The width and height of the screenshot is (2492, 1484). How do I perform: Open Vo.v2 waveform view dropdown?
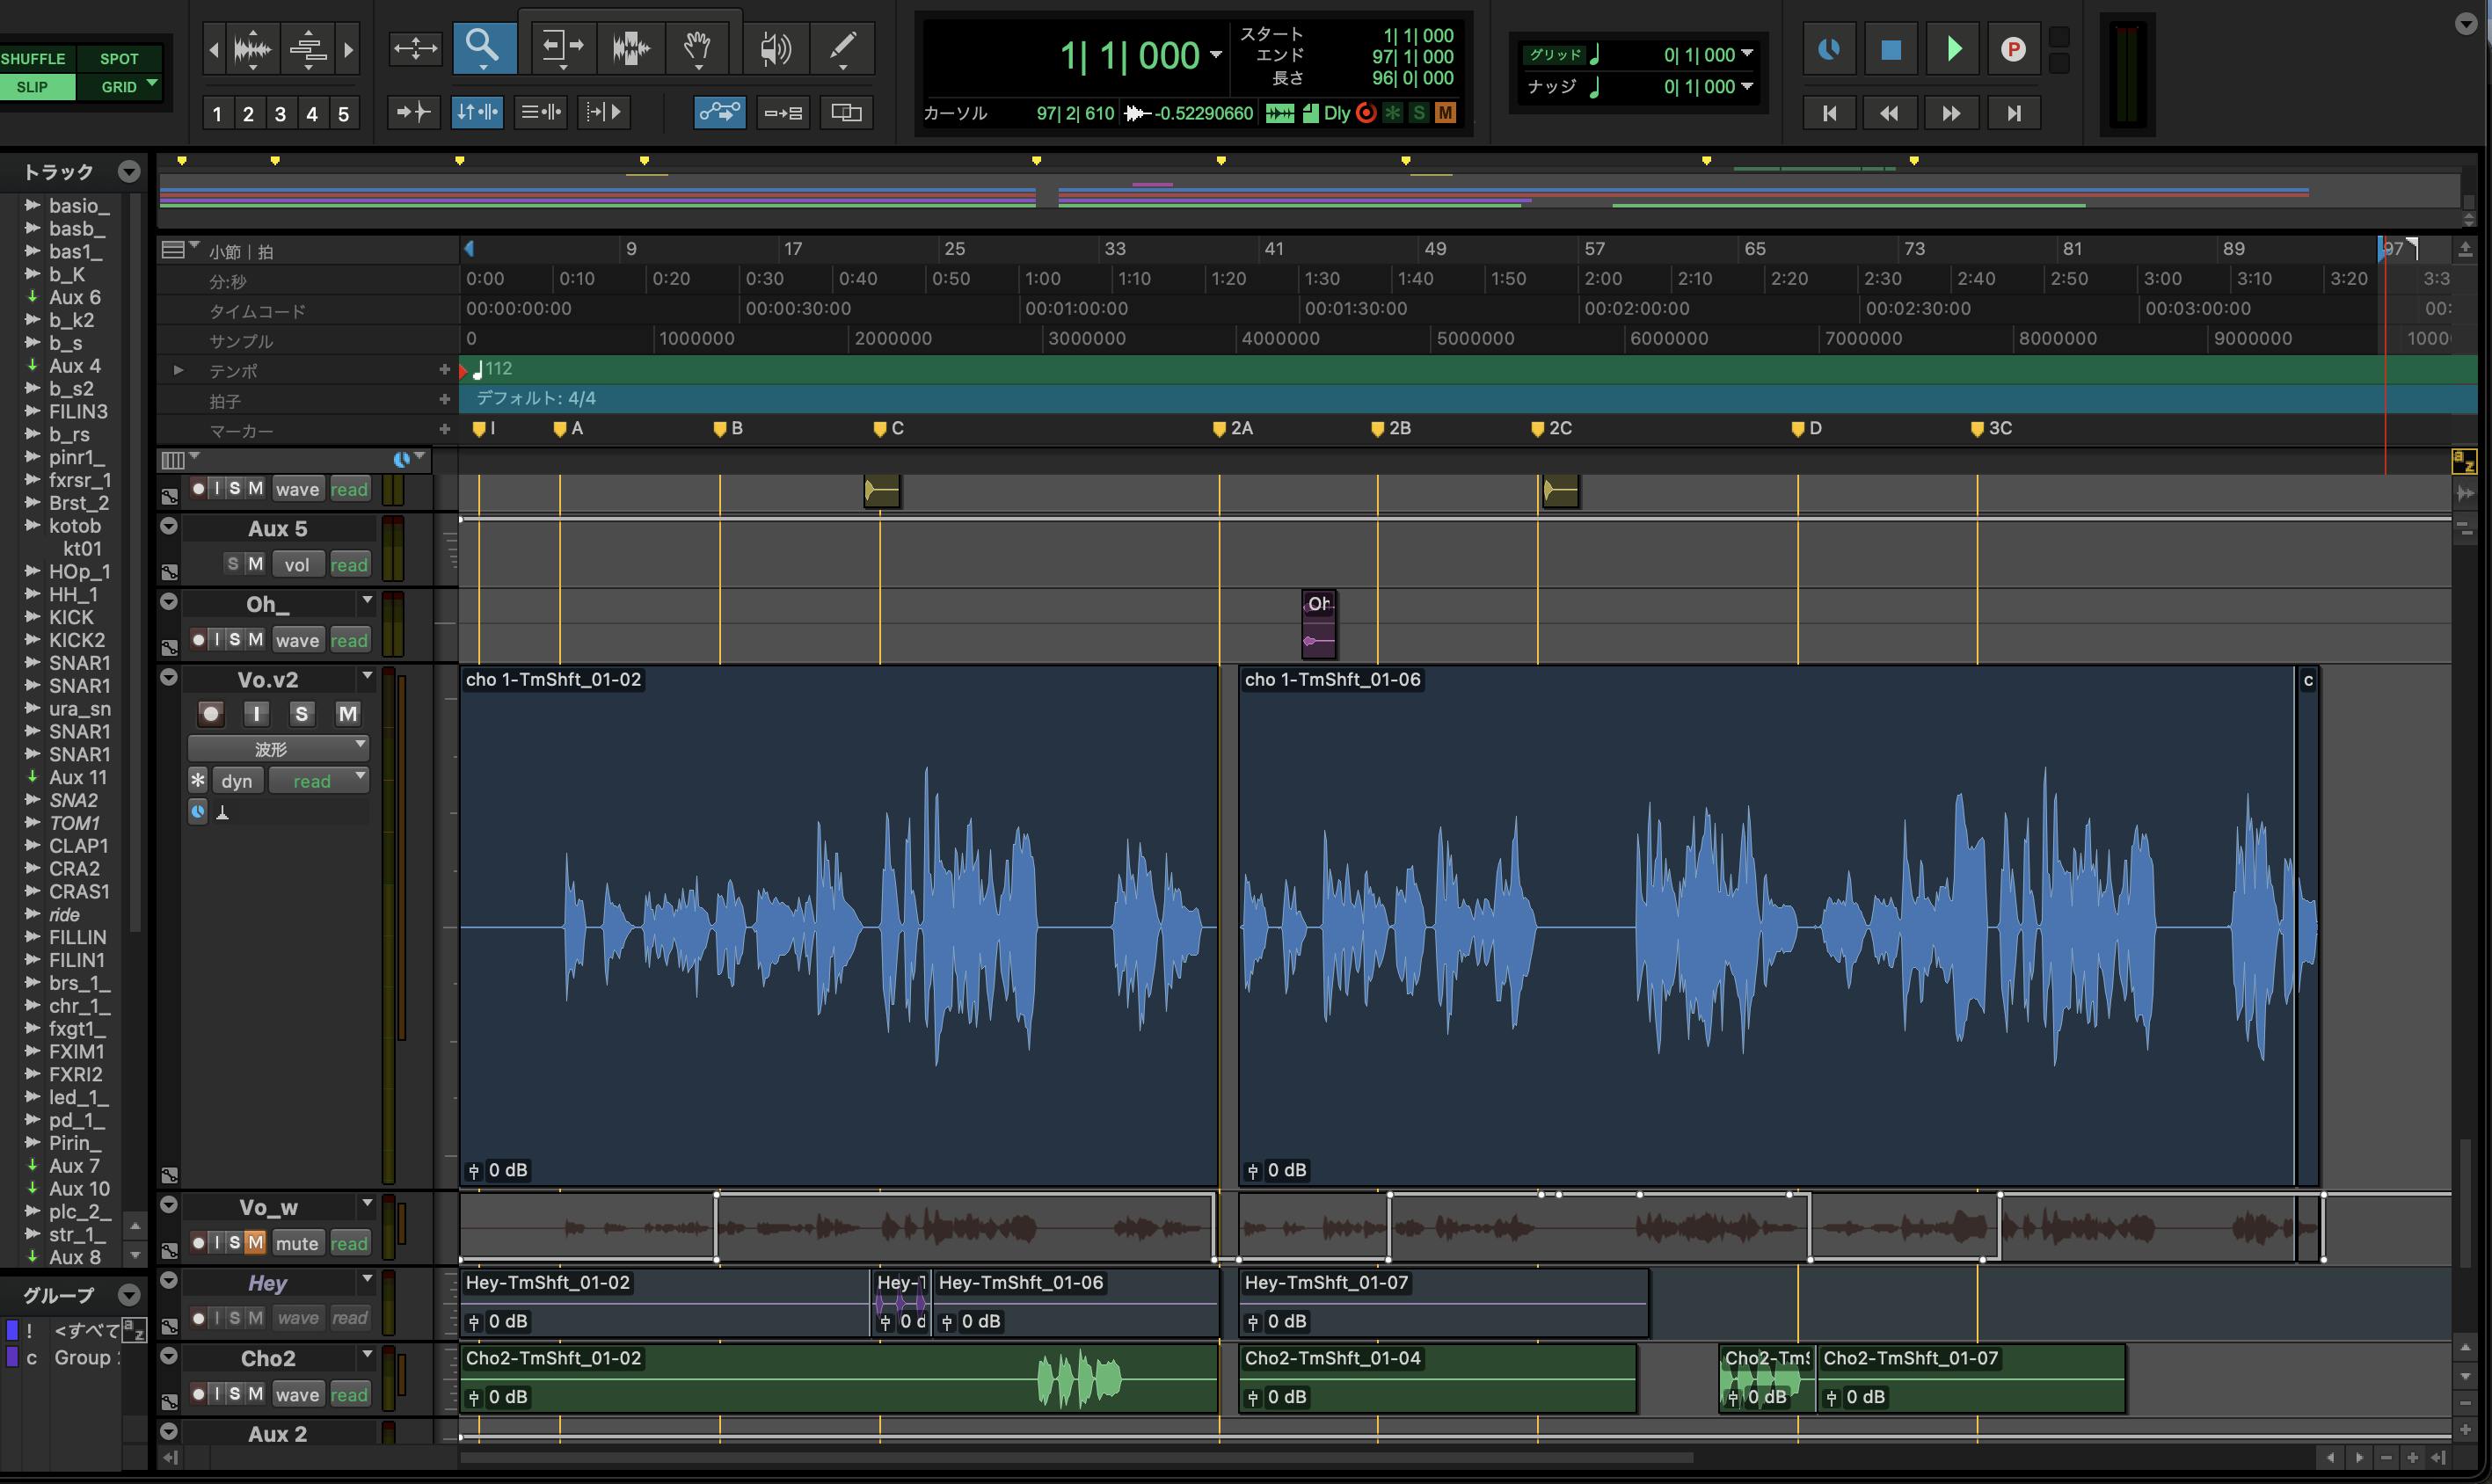tap(277, 748)
